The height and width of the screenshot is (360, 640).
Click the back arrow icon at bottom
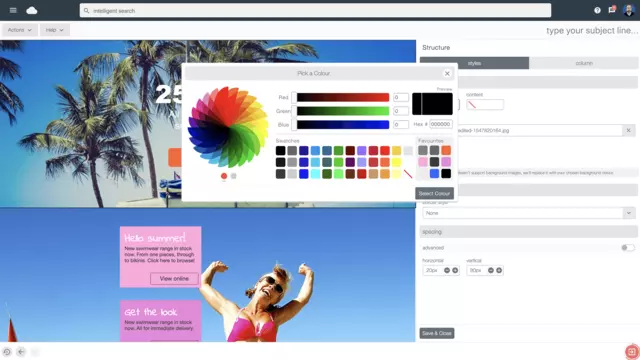(x=21, y=351)
